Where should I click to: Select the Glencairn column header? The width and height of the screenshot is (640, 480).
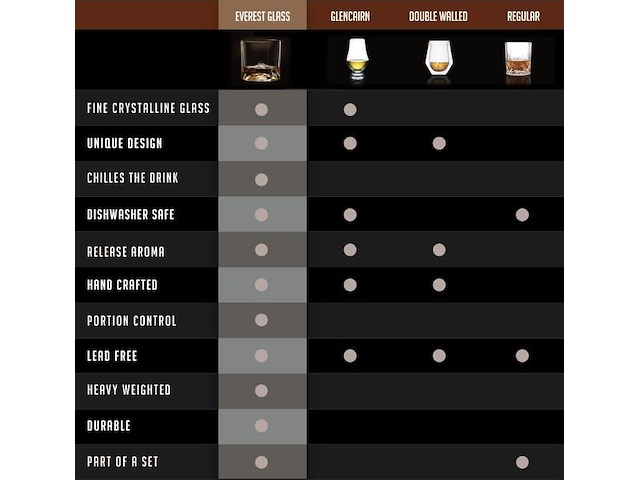pos(350,16)
